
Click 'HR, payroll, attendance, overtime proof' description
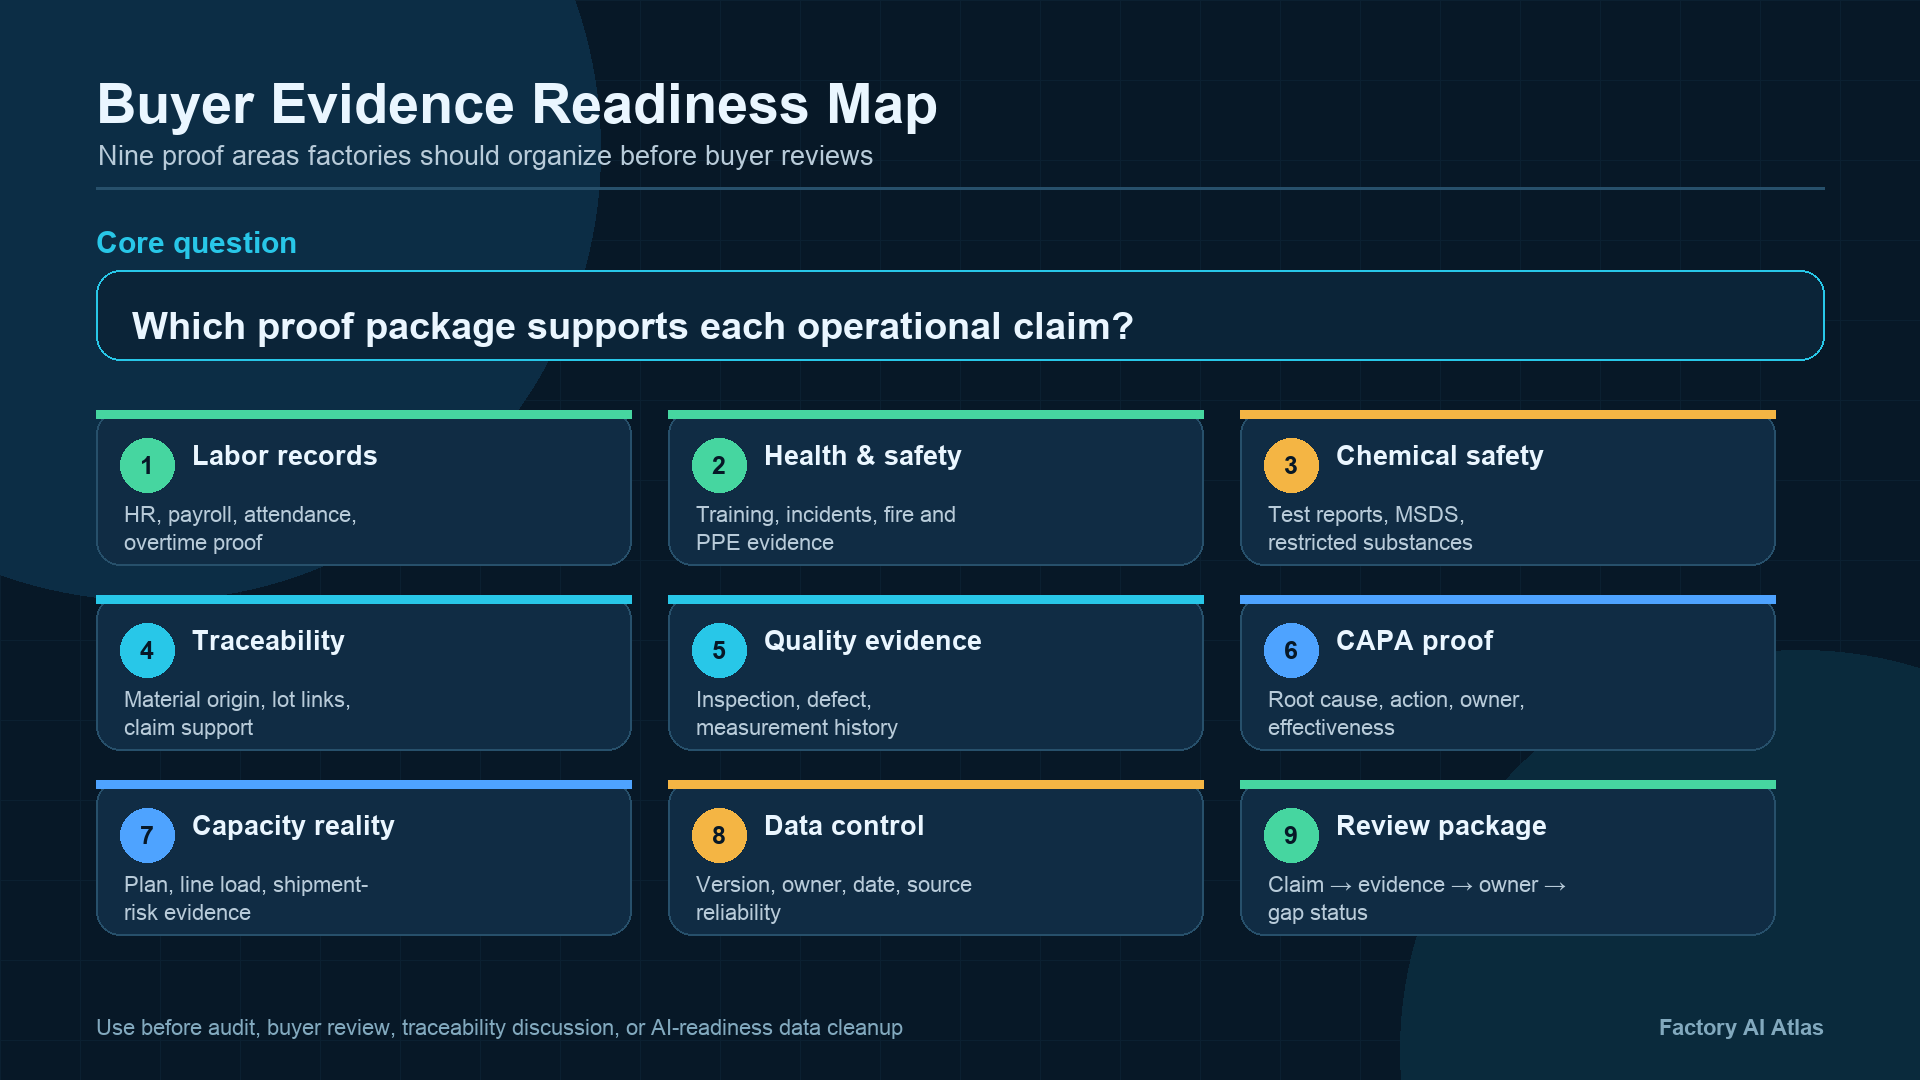coord(240,528)
